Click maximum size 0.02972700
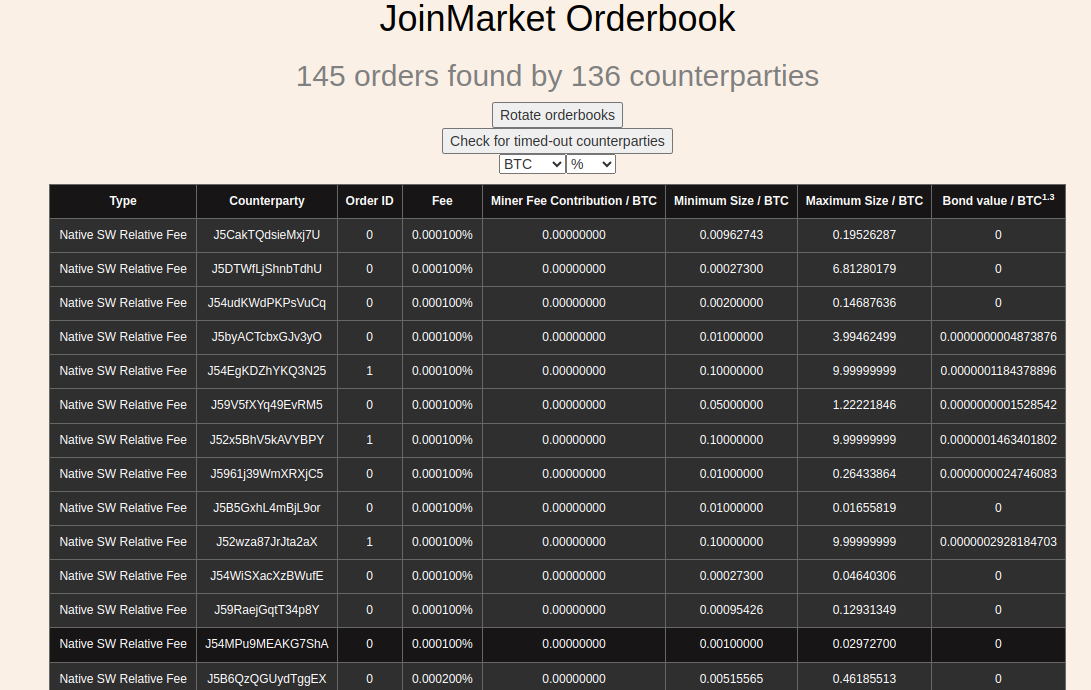The width and height of the screenshot is (1091, 690). pos(864,645)
